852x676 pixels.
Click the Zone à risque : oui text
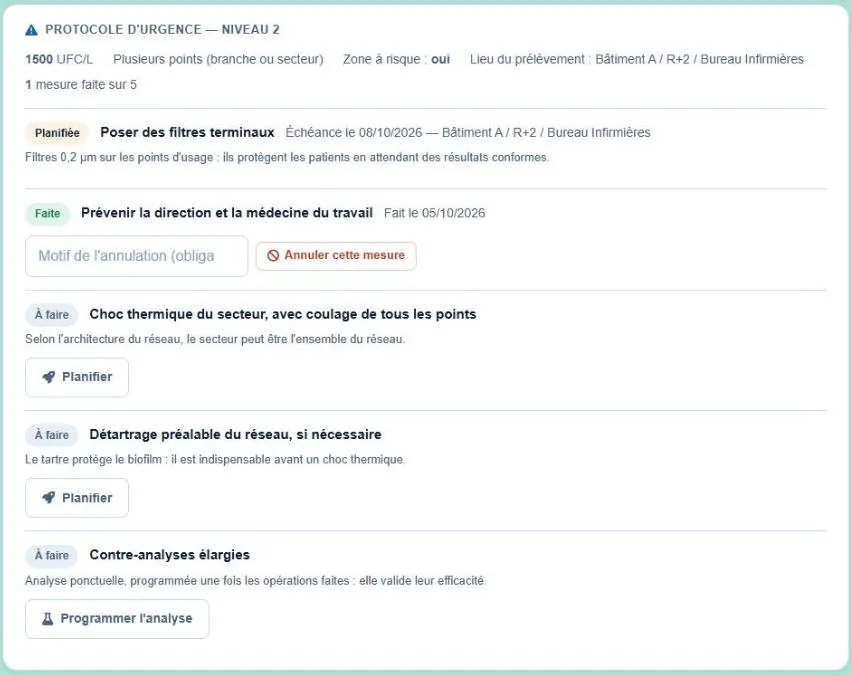pos(396,59)
